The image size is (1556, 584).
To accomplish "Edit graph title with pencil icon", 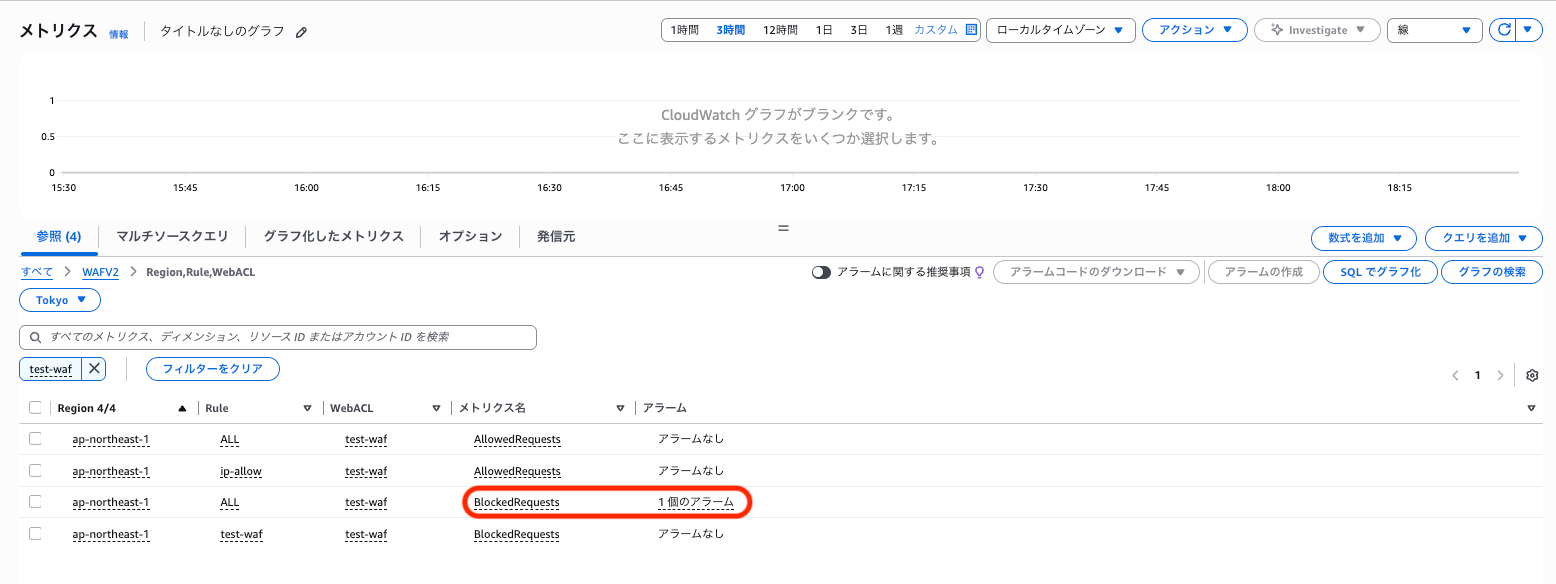I will click(x=302, y=32).
